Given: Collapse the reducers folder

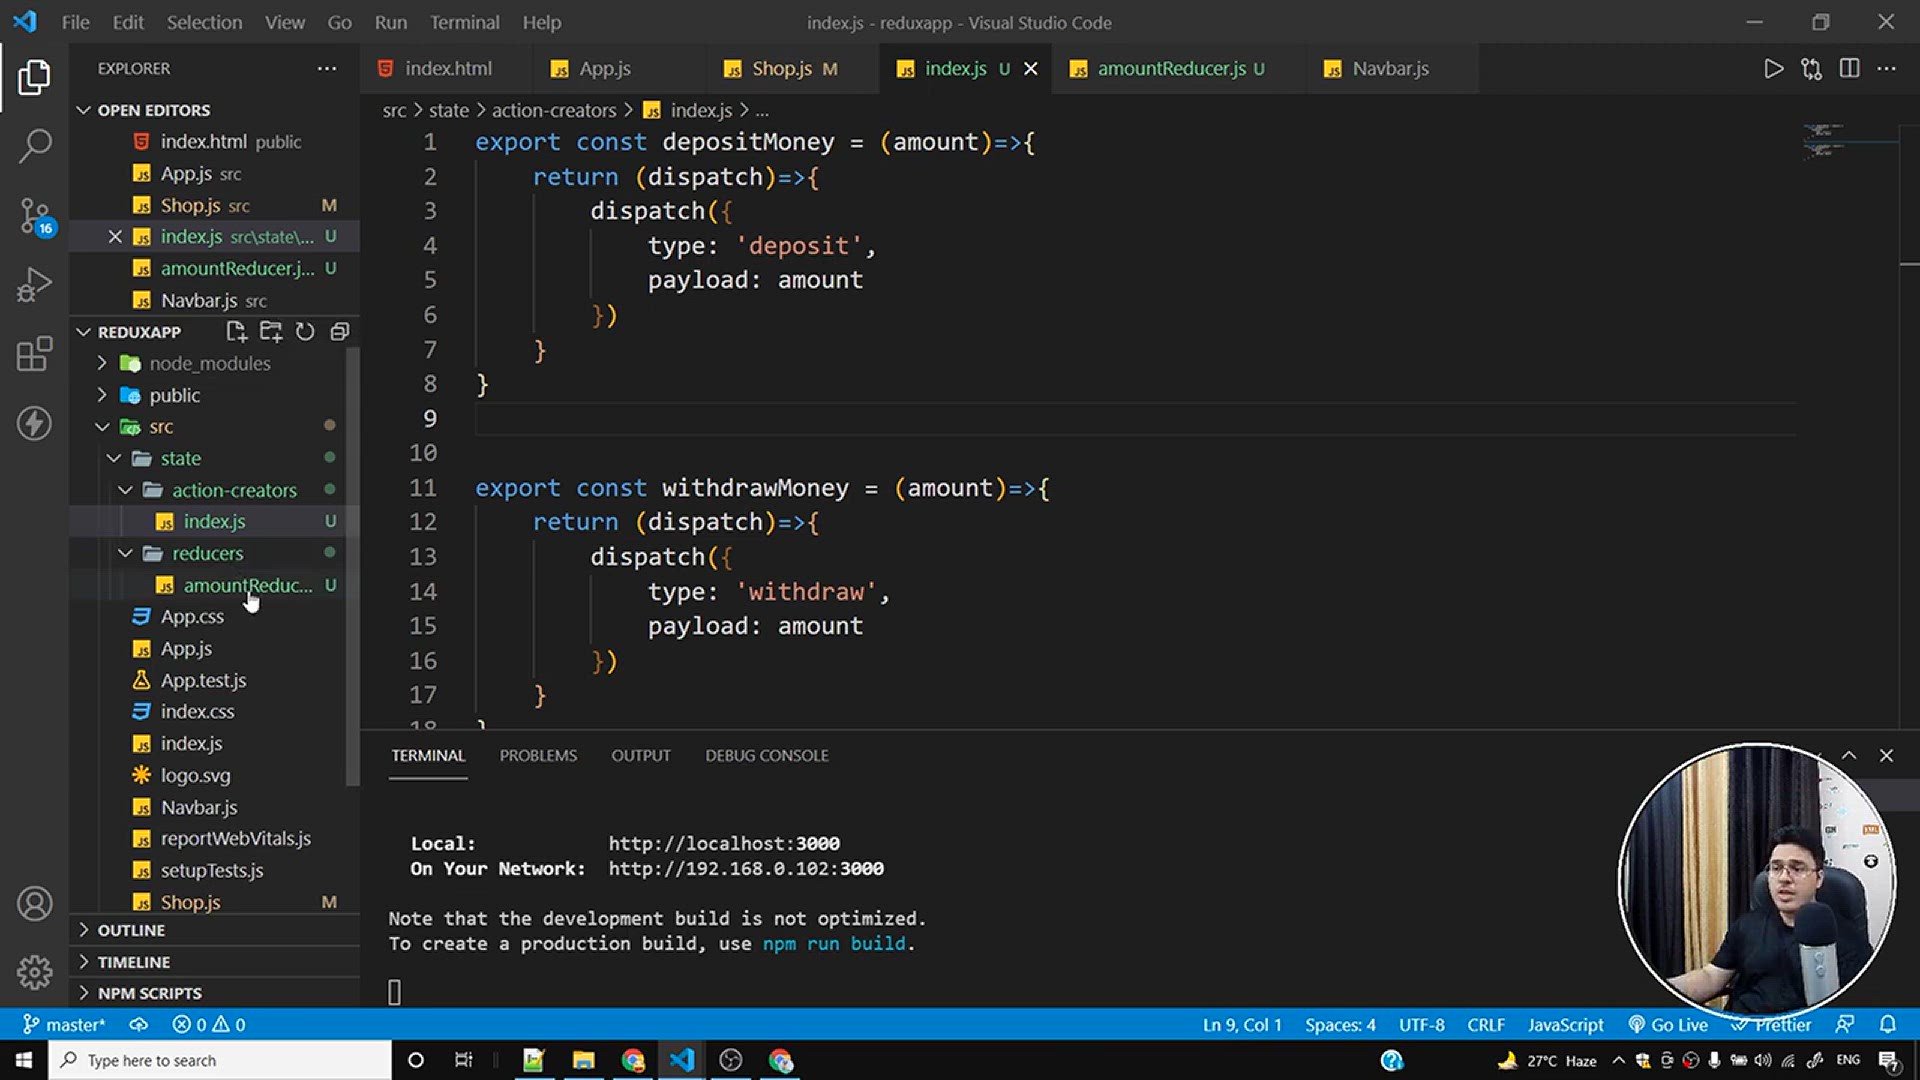Looking at the screenshot, I should pyautogui.click(x=207, y=553).
